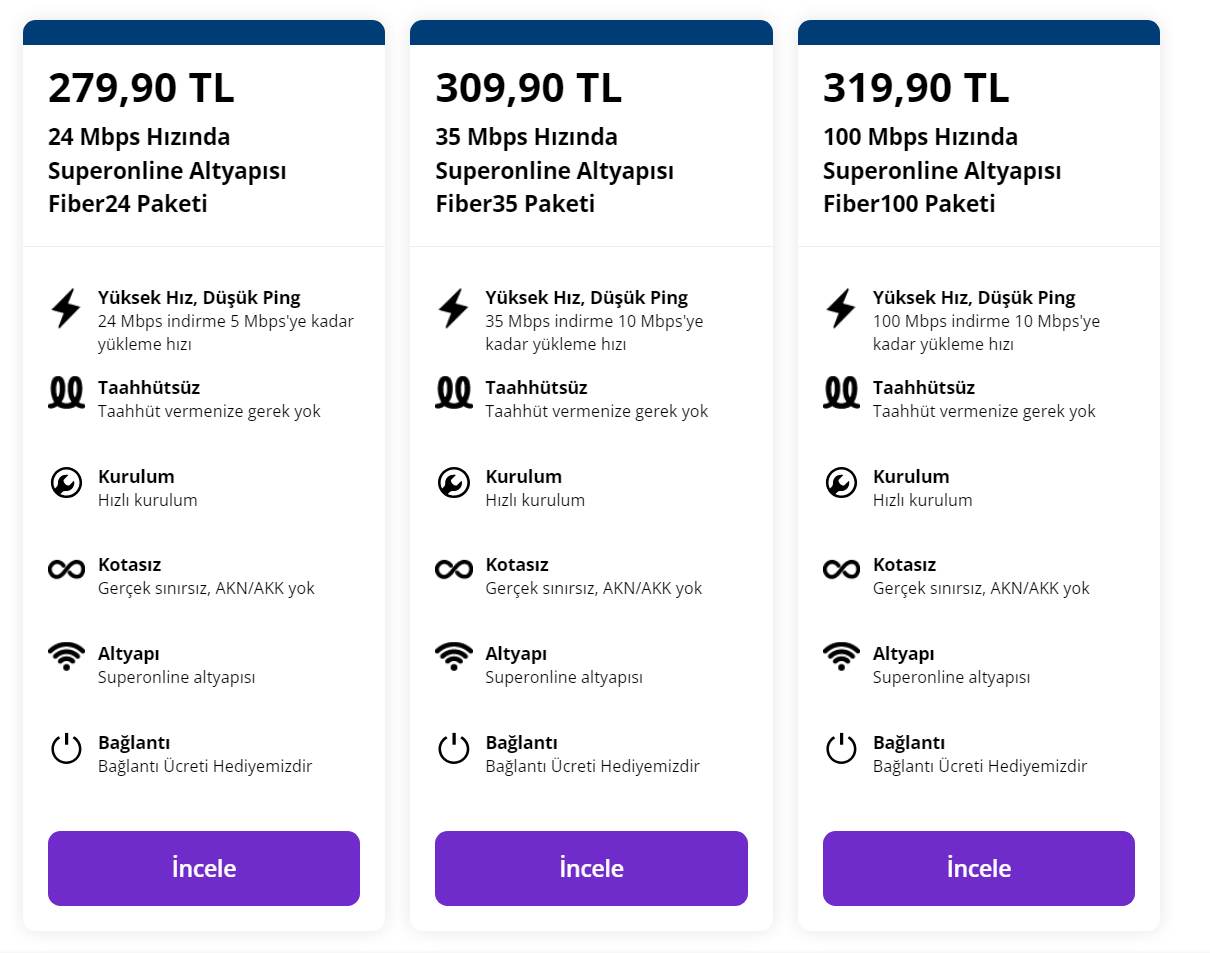The width and height of the screenshot is (1210, 953).
Task: Open İncele for the 100 Mbps package
Action: pyautogui.click(x=978, y=868)
